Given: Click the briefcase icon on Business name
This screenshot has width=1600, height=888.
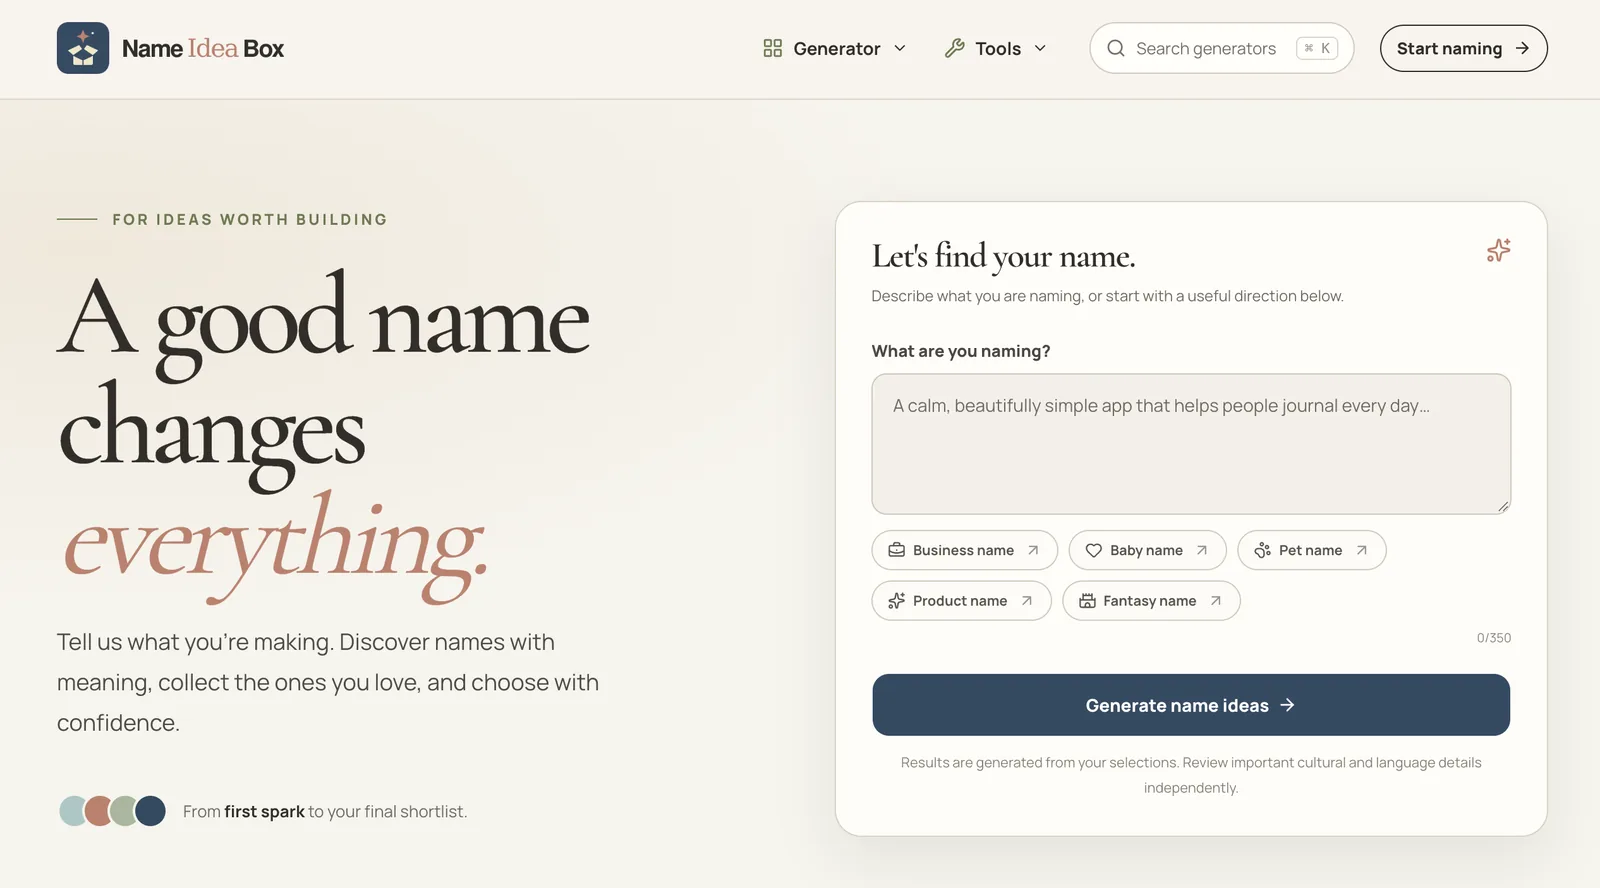Looking at the screenshot, I should (897, 550).
